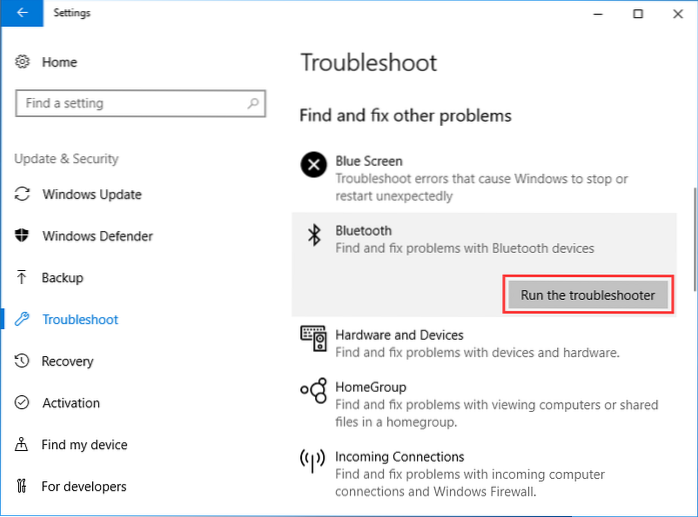The width and height of the screenshot is (698, 517).
Task: Click the Windows Defender shield icon
Action: [23, 236]
